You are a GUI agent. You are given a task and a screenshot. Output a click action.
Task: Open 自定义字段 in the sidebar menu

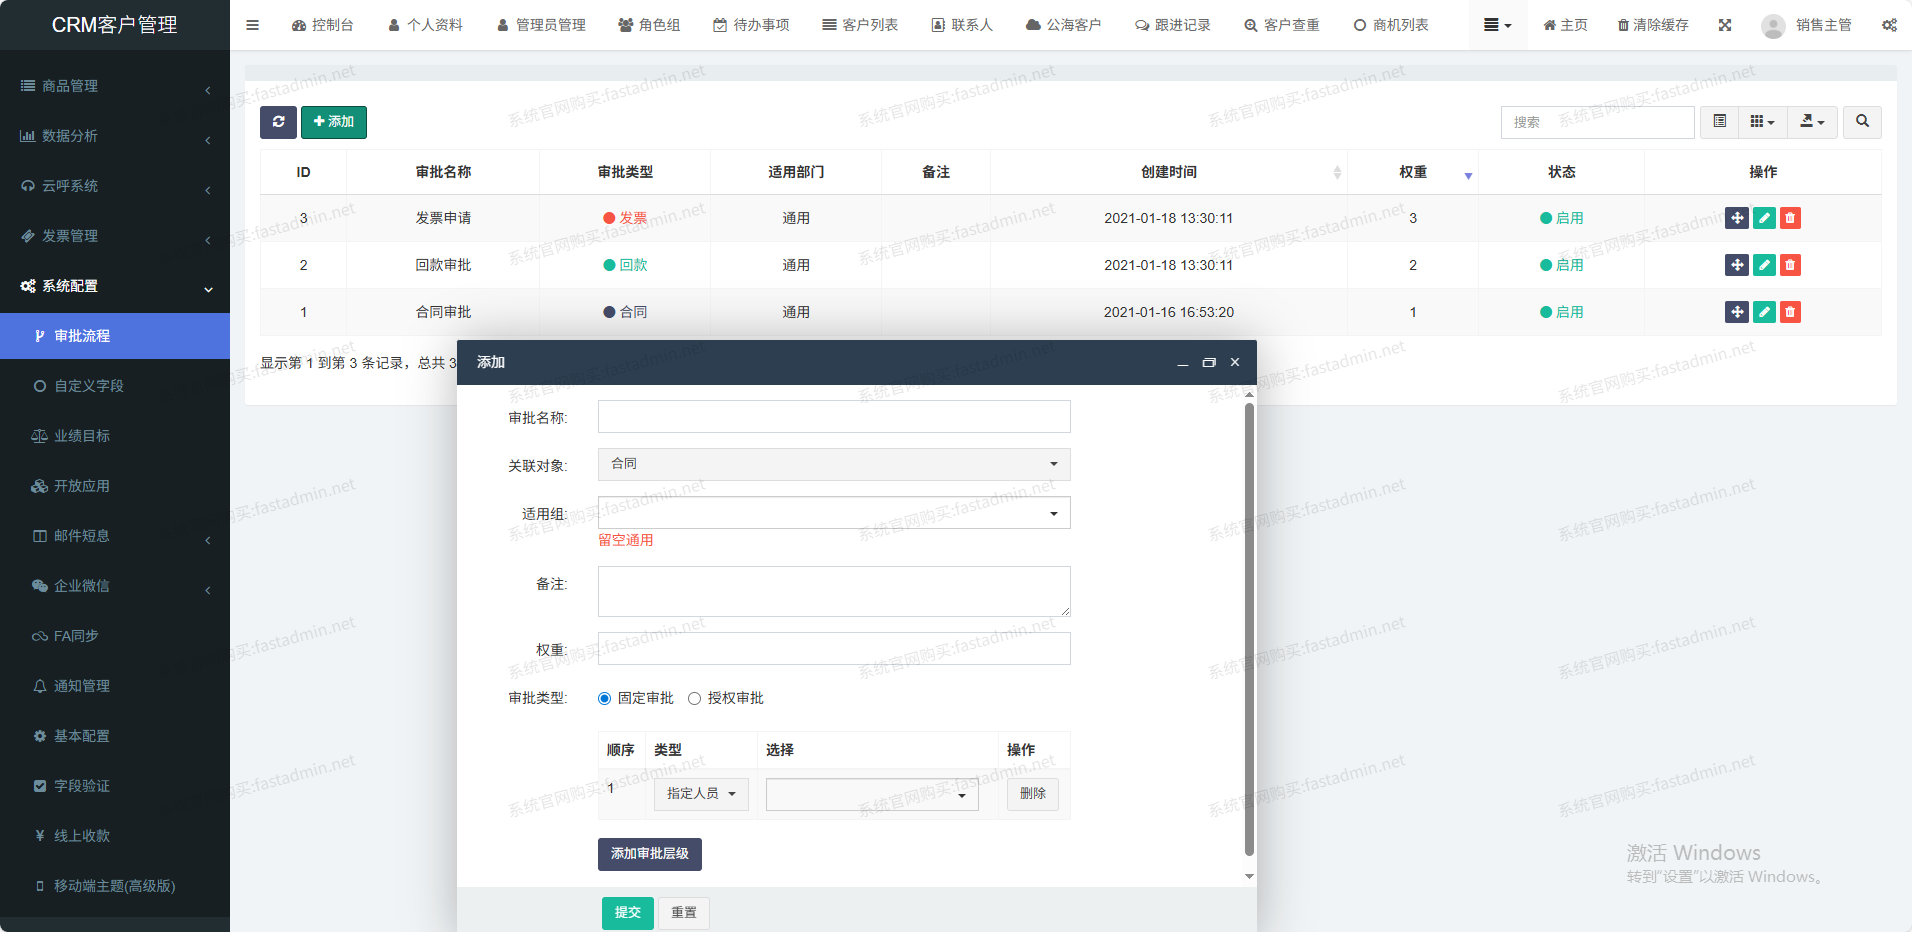click(89, 386)
